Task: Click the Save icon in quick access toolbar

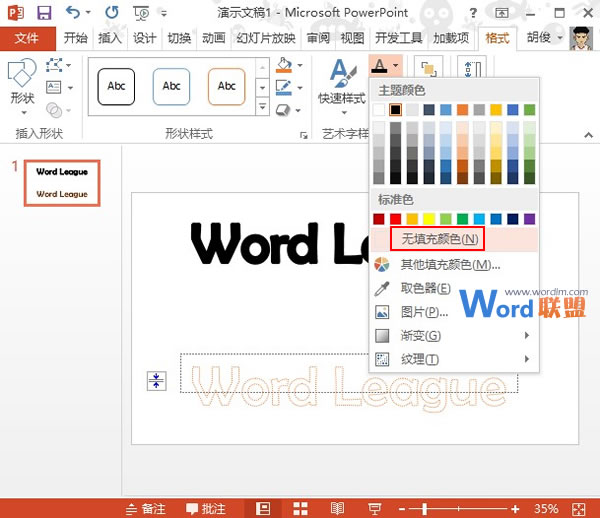Action: 44,13
